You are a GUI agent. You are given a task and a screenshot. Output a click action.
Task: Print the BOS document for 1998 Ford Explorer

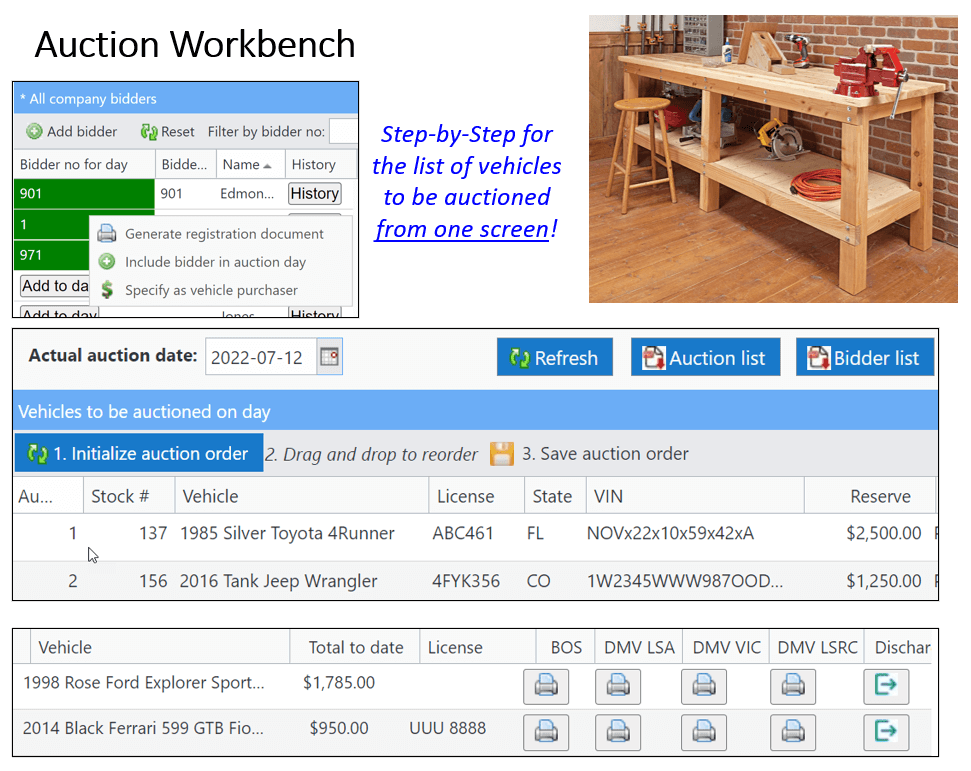point(545,686)
